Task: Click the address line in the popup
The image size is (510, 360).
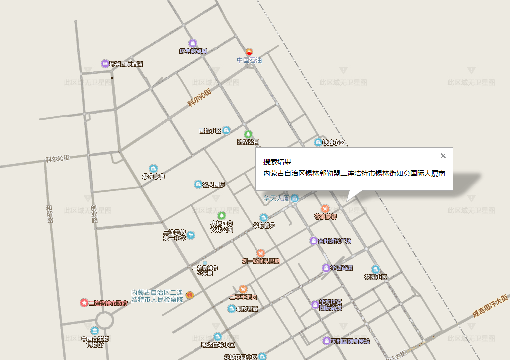Action: click(354, 173)
